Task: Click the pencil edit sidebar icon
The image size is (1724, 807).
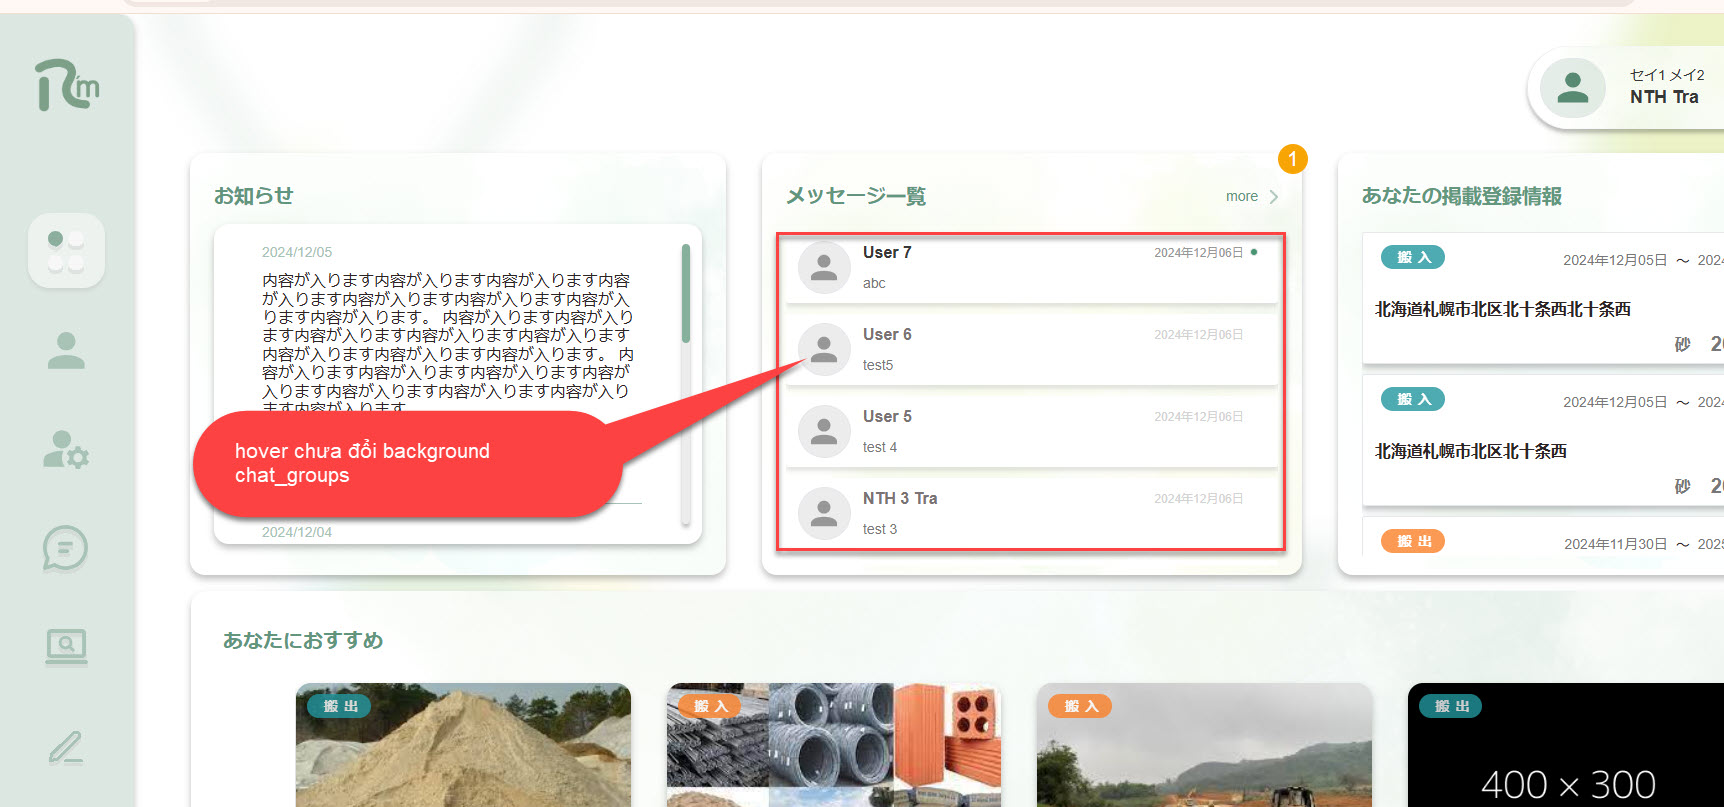Action: [x=66, y=747]
